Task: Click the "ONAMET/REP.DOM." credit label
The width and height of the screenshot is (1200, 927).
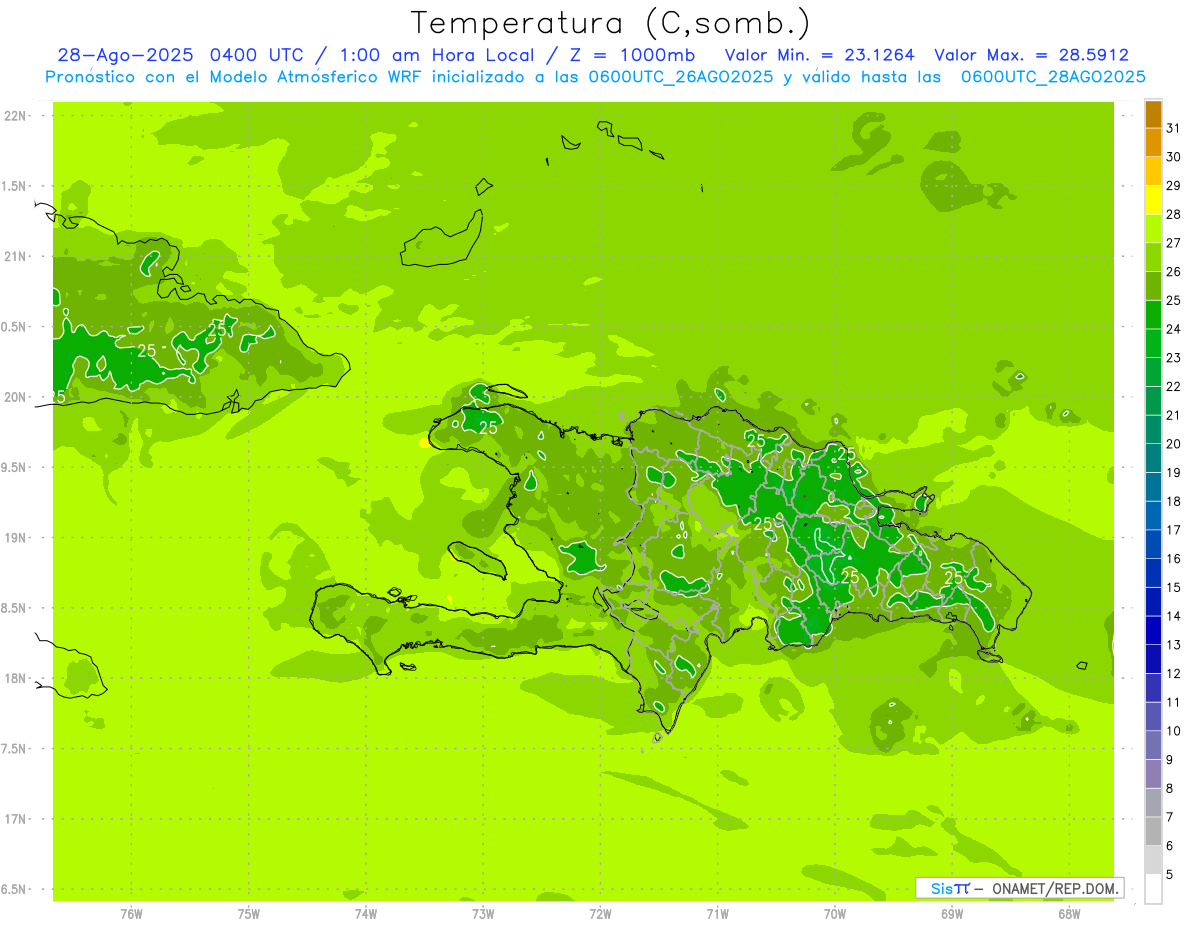Action: [x=1055, y=888]
